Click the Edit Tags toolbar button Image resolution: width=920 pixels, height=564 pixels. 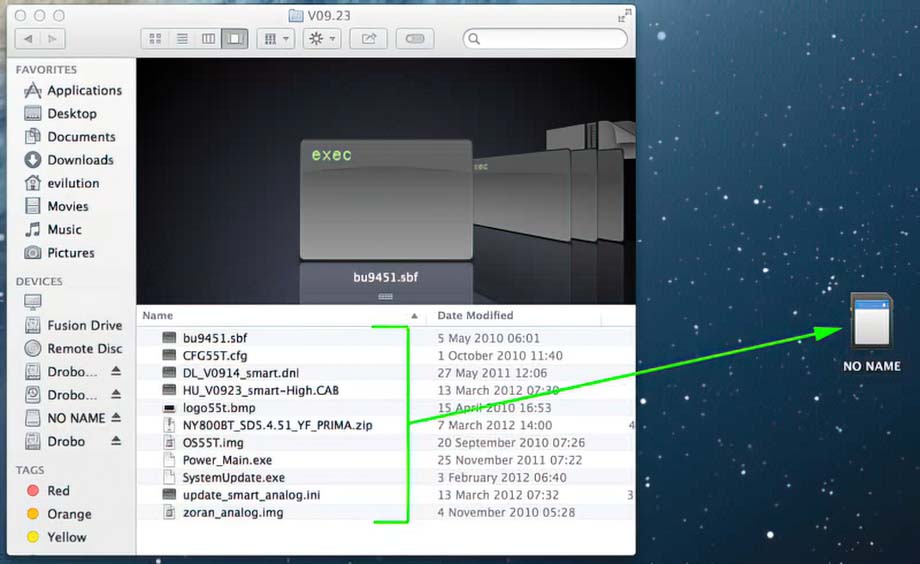(x=414, y=39)
